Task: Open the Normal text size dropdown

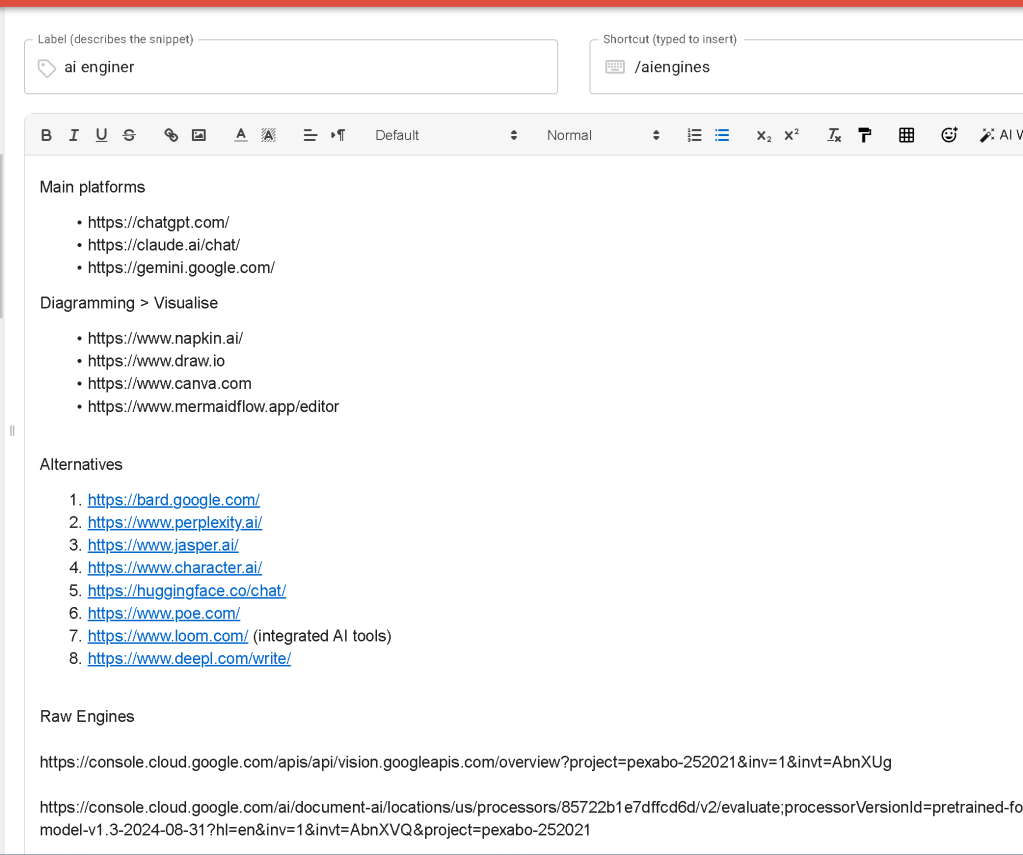Action: pos(603,135)
